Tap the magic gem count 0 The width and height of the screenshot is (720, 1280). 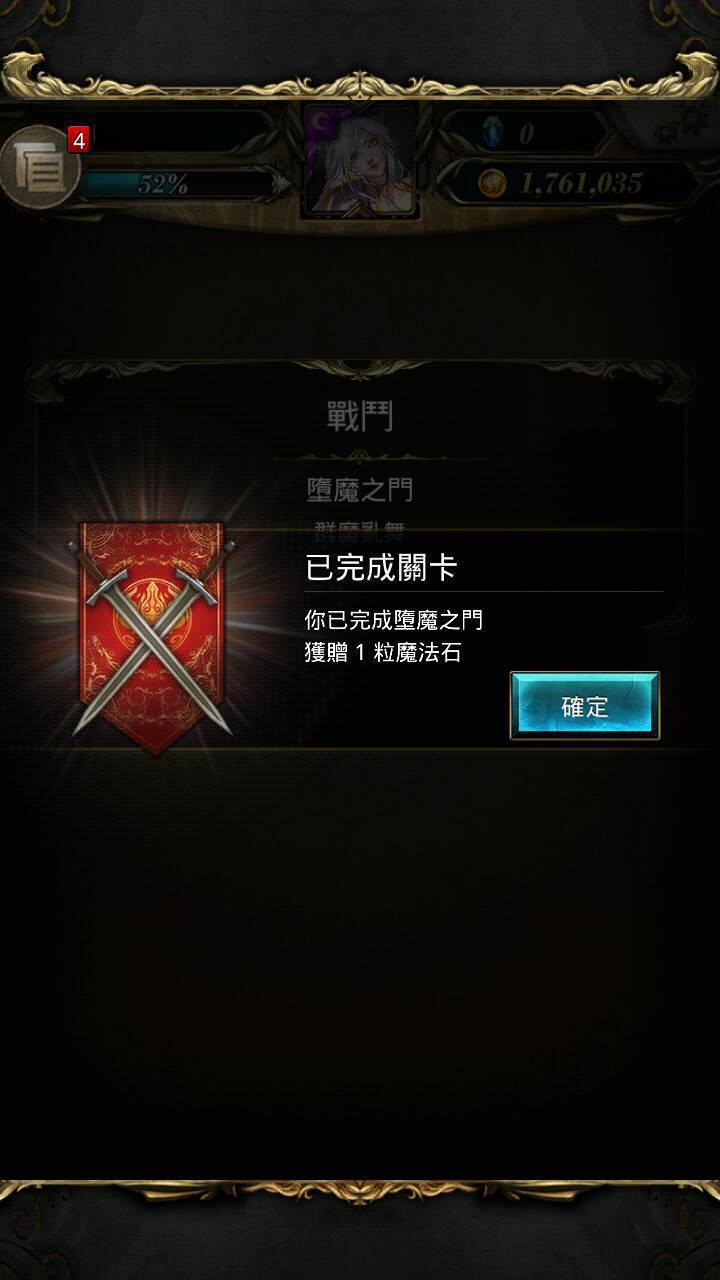[526, 132]
